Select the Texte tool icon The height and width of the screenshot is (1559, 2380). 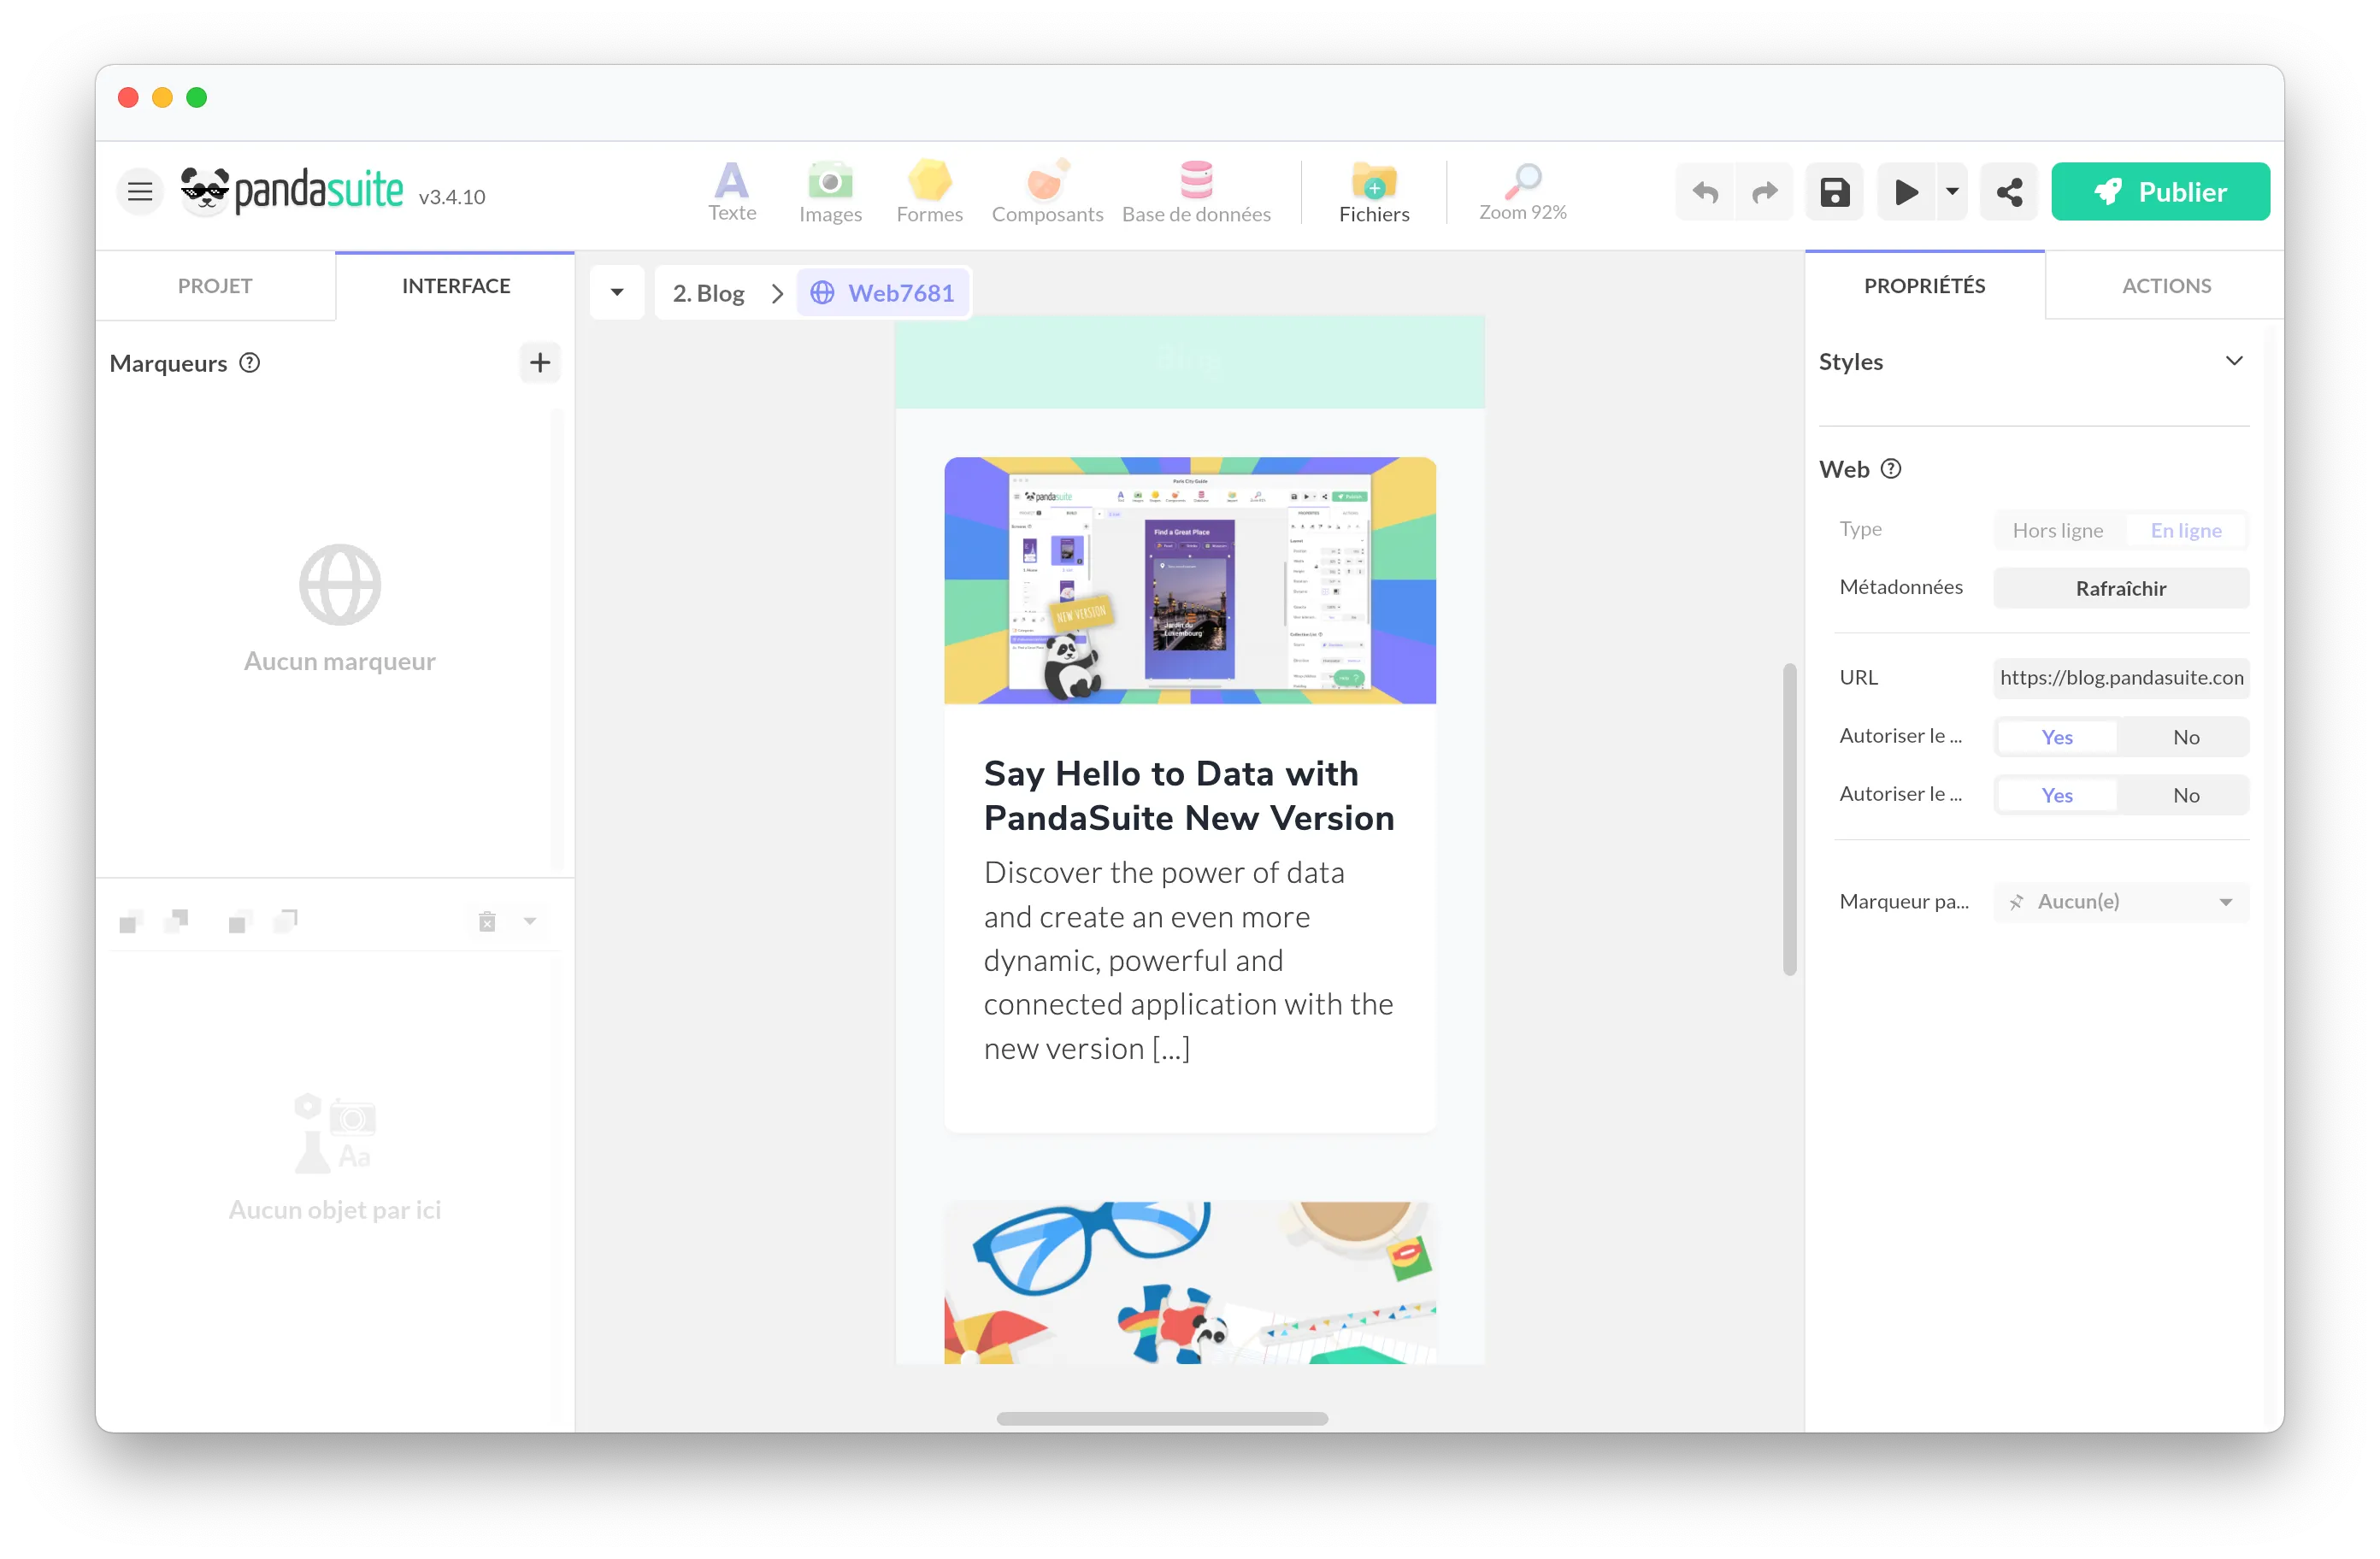731,182
